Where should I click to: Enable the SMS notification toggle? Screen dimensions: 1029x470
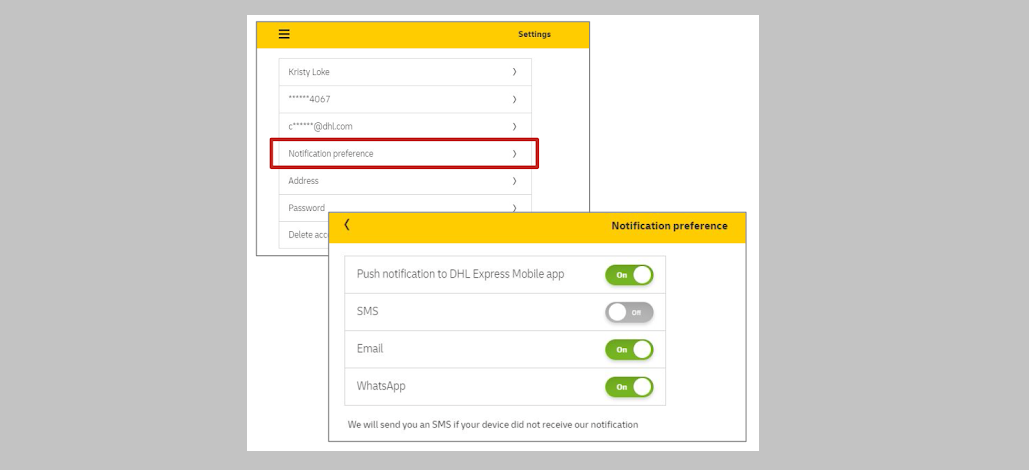point(629,312)
